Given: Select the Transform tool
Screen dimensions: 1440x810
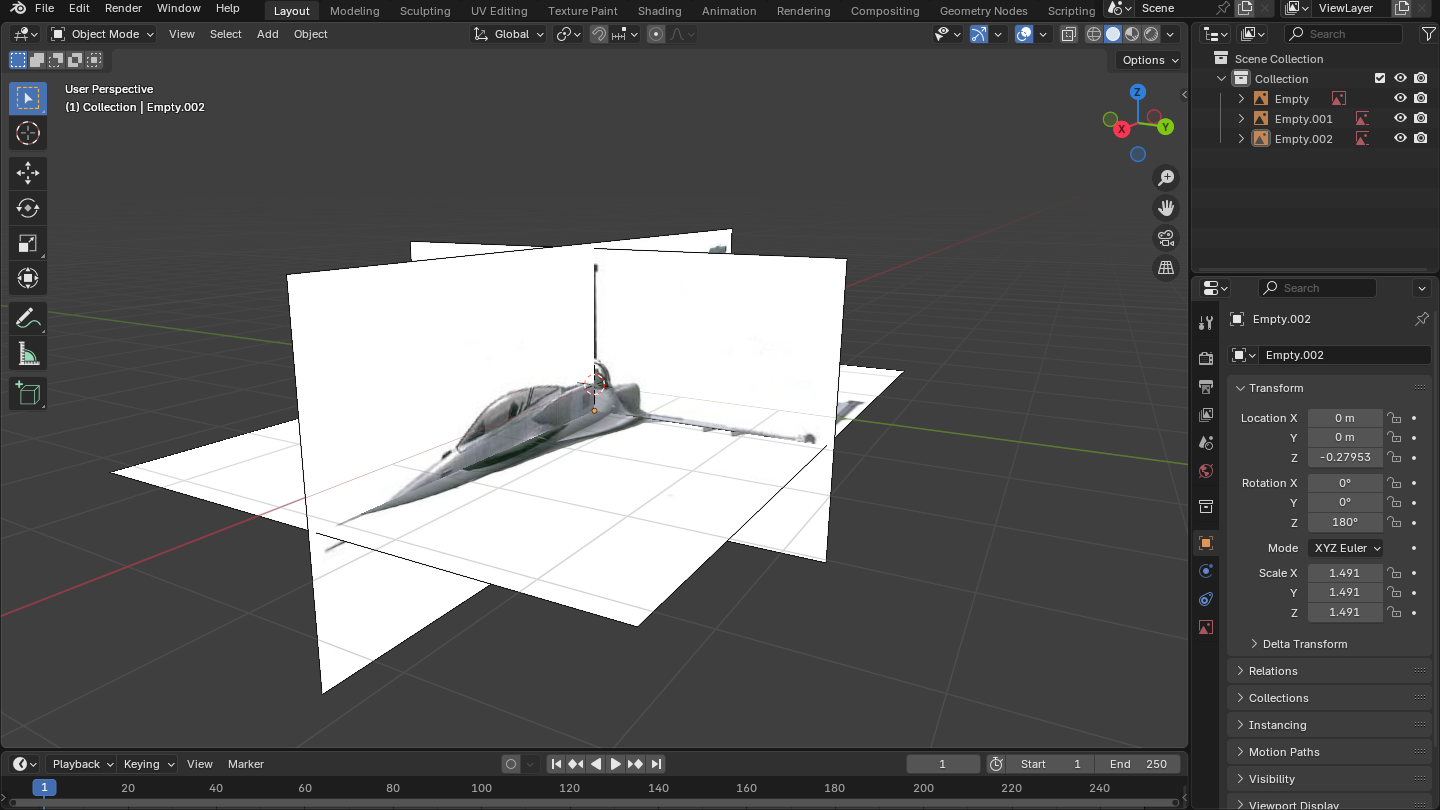Looking at the screenshot, I should pos(28,278).
